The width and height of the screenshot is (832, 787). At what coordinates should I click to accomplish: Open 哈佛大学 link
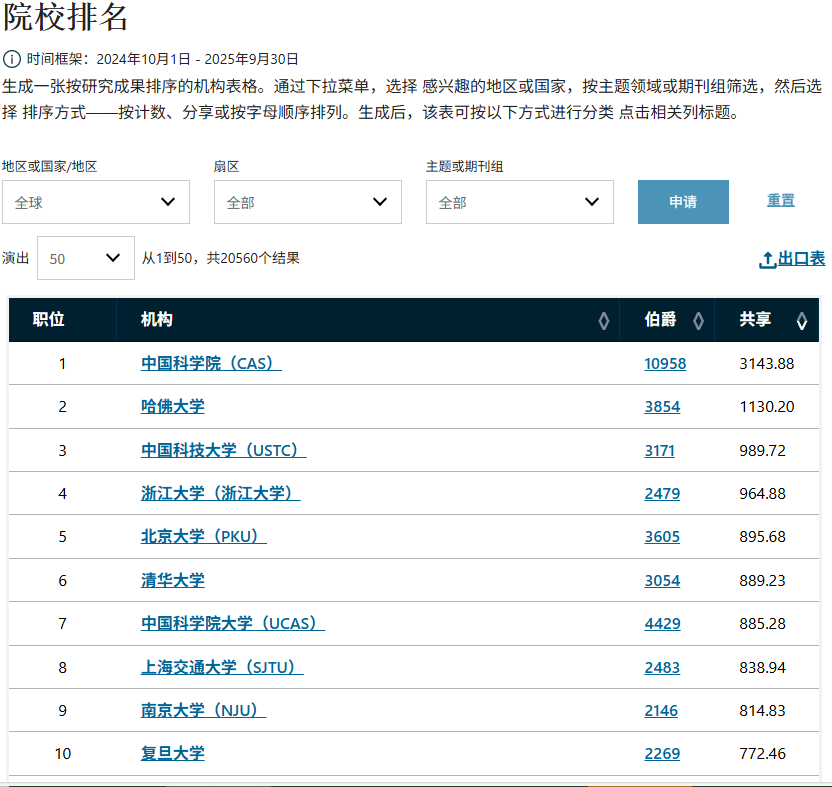pyautogui.click(x=172, y=407)
